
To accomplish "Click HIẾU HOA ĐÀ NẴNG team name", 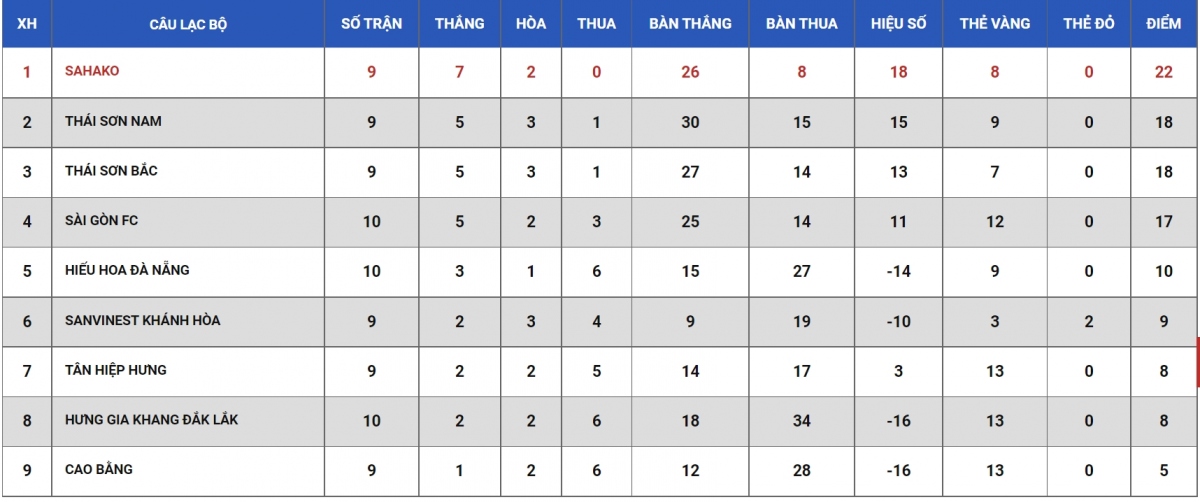I will (x=127, y=270).
